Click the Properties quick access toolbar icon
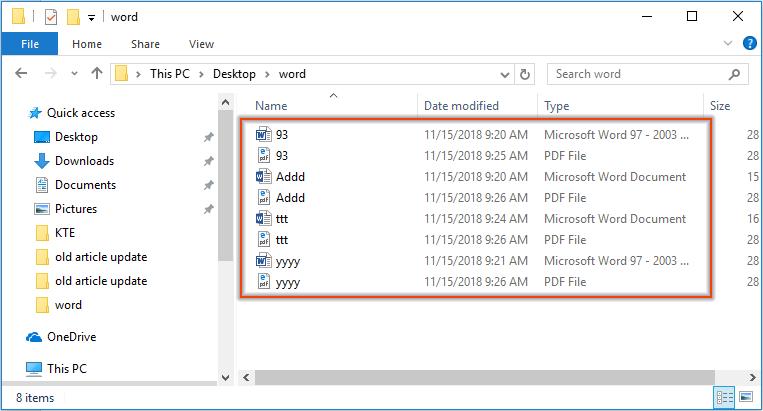763x411 pixels. (x=51, y=18)
